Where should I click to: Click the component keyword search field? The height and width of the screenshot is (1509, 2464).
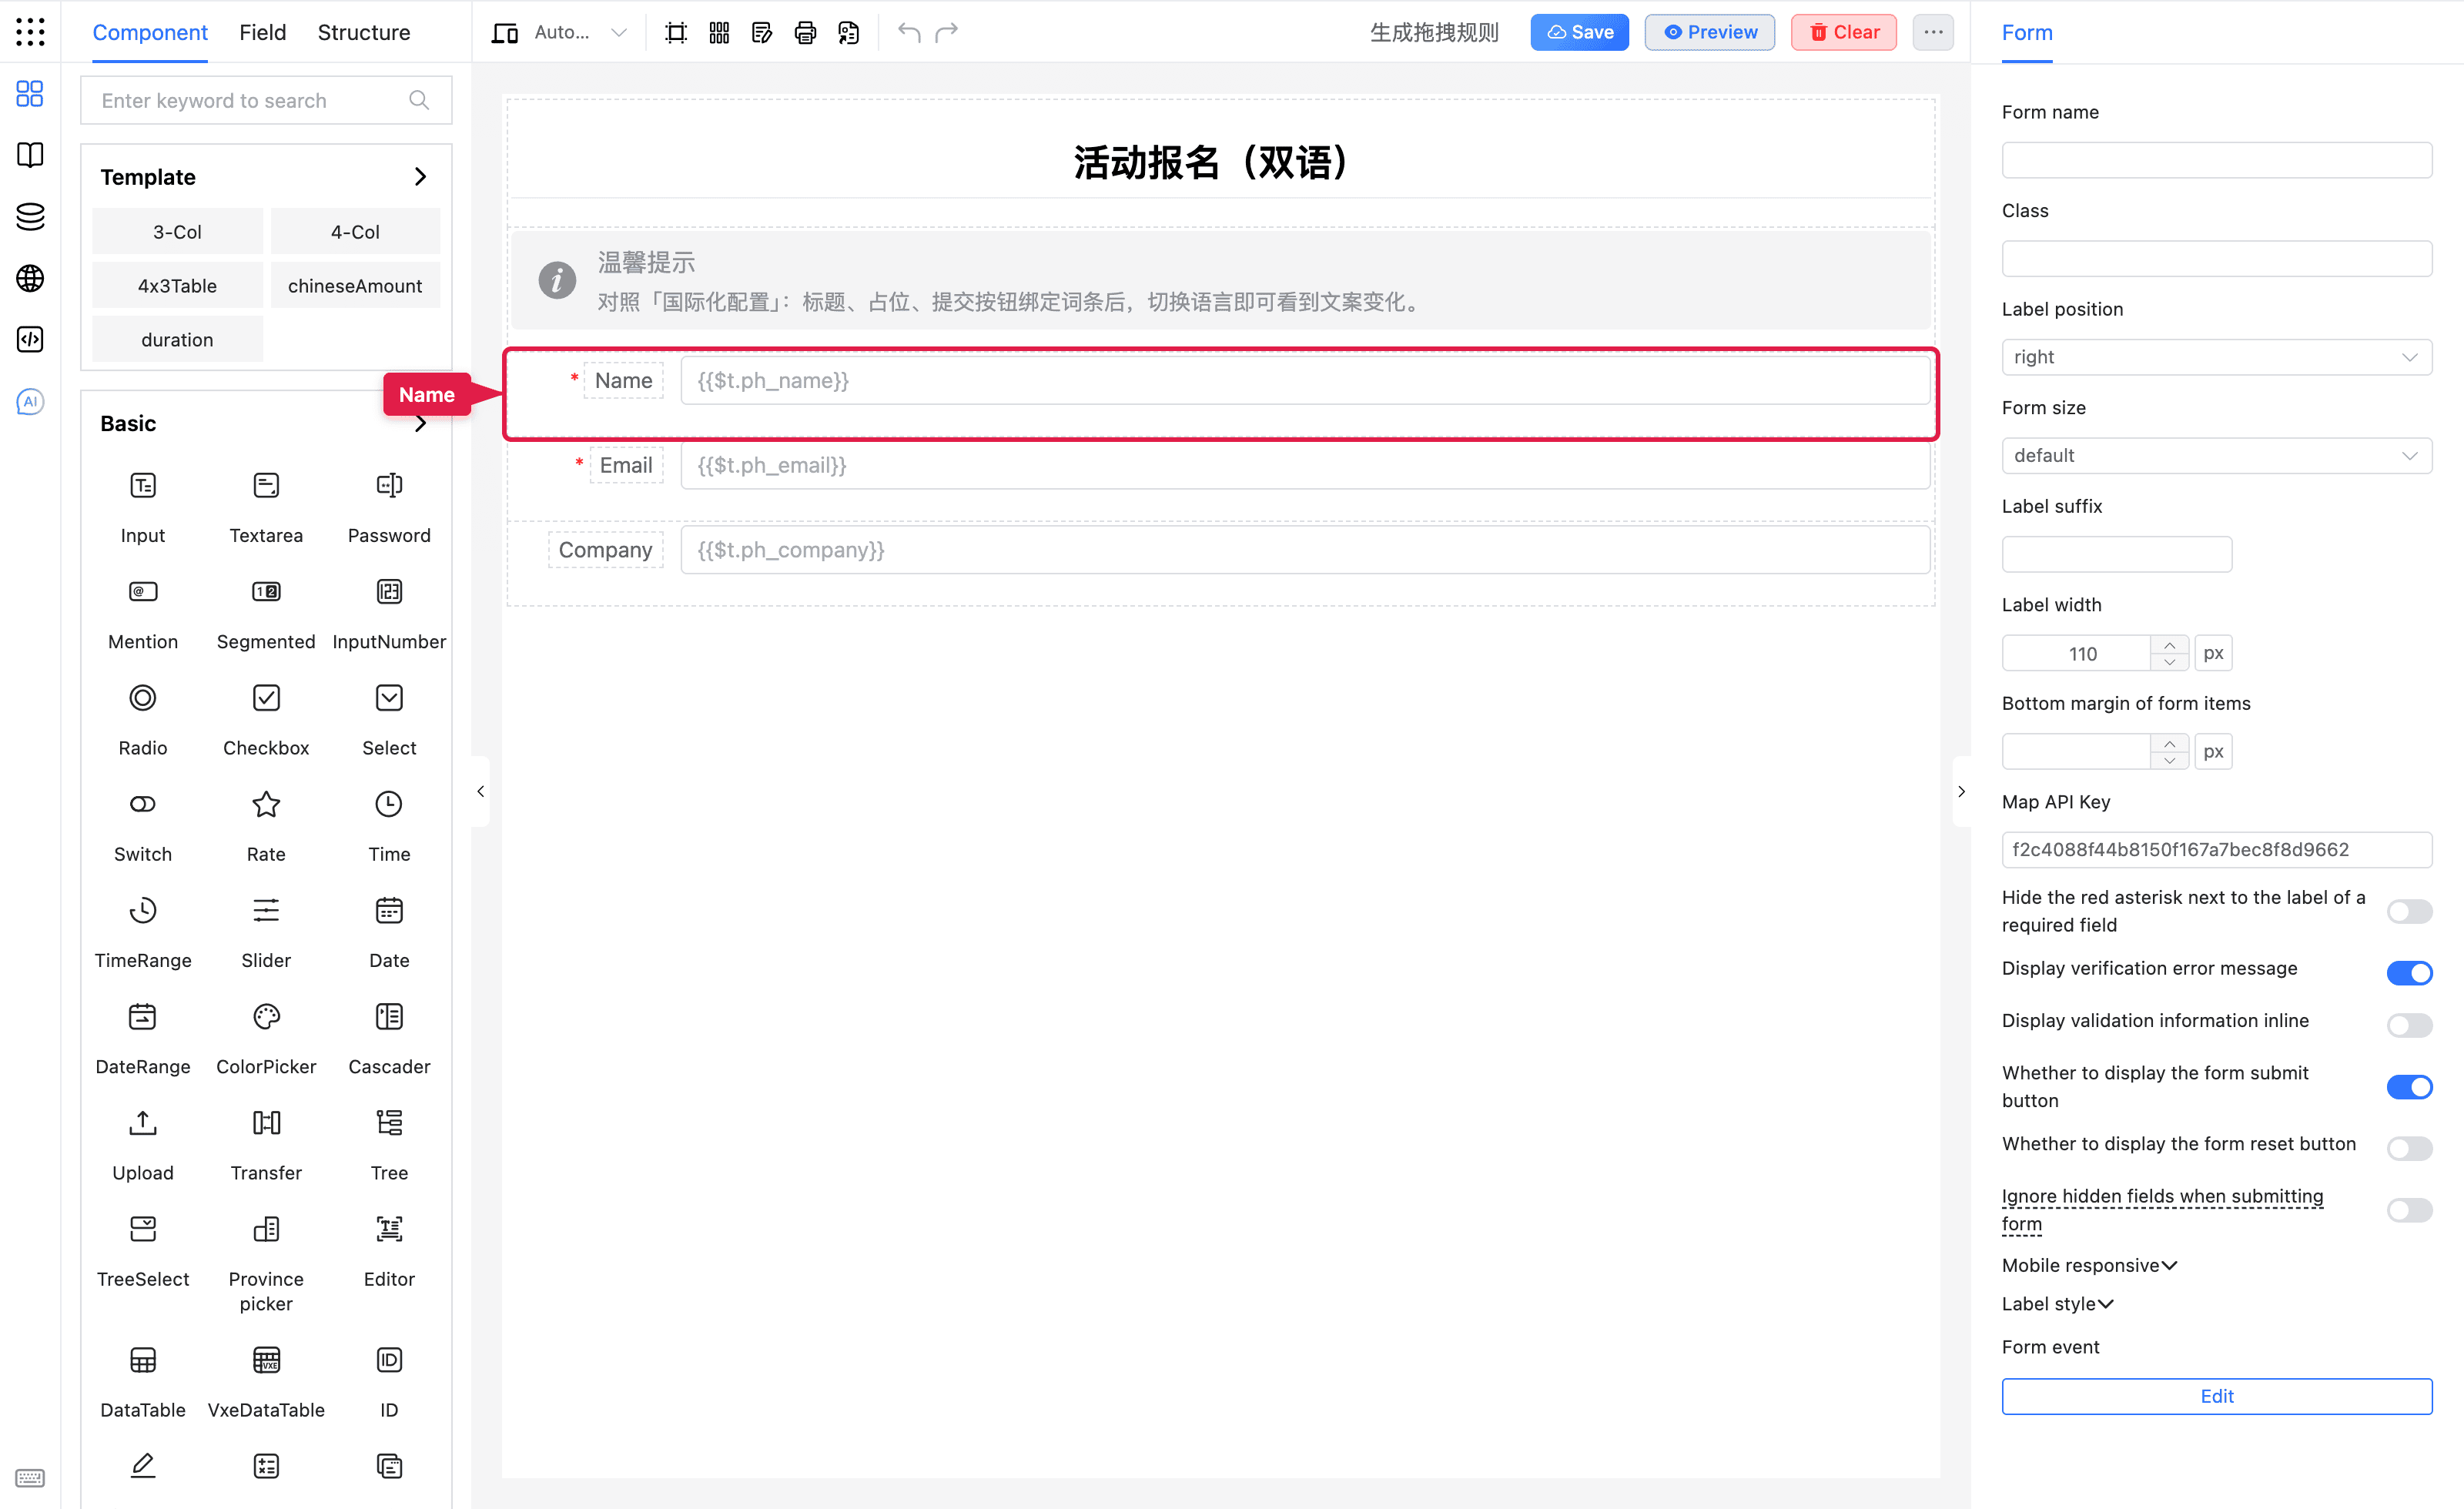click(x=266, y=100)
